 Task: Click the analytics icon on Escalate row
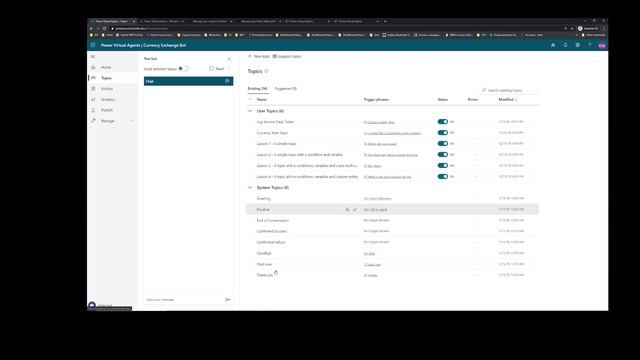pos(355,209)
